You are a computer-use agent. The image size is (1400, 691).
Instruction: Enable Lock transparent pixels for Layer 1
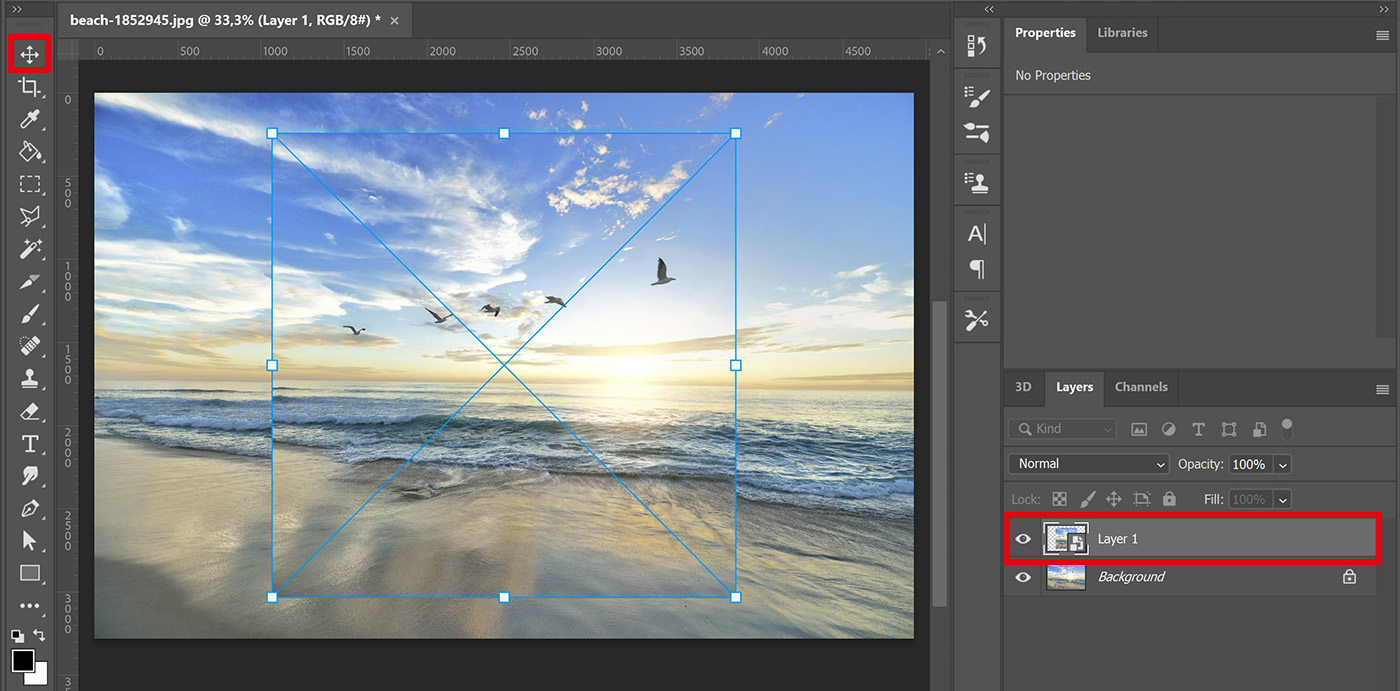[x=1058, y=498]
